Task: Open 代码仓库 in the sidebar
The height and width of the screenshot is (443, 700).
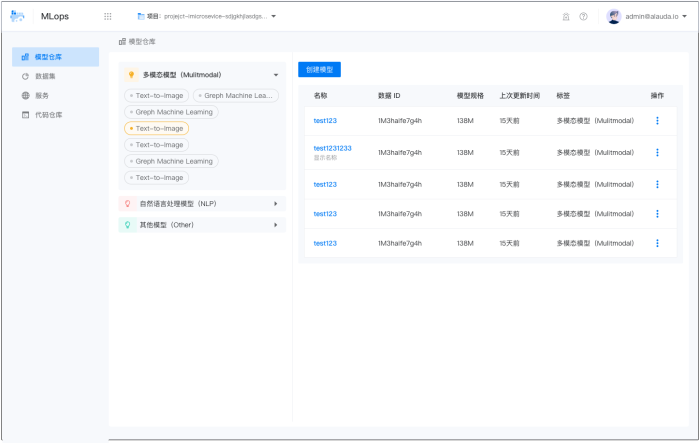Action: pyautogui.click(x=48, y=114)
